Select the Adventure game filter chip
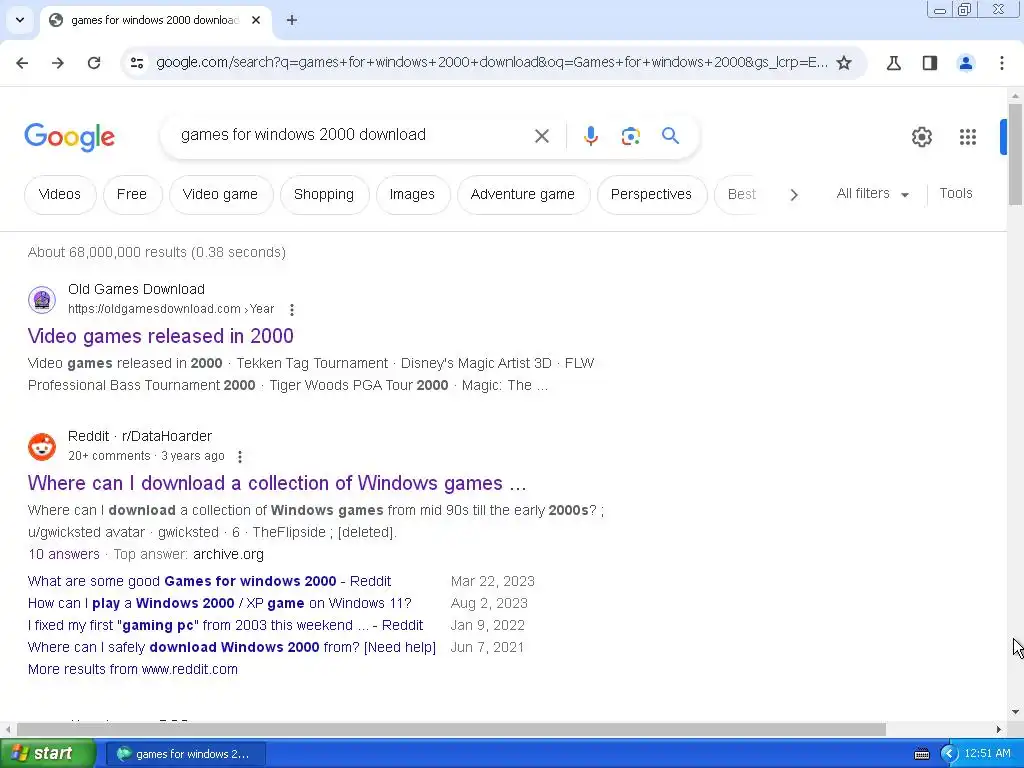This screenshot has width=1024, height=768. click(523, 195)
